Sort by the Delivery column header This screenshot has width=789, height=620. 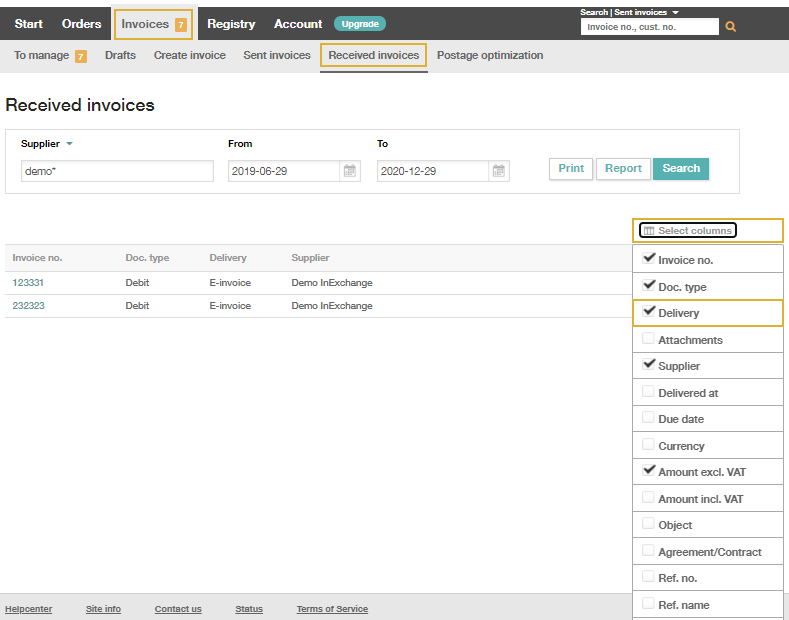tap(228, 258)
